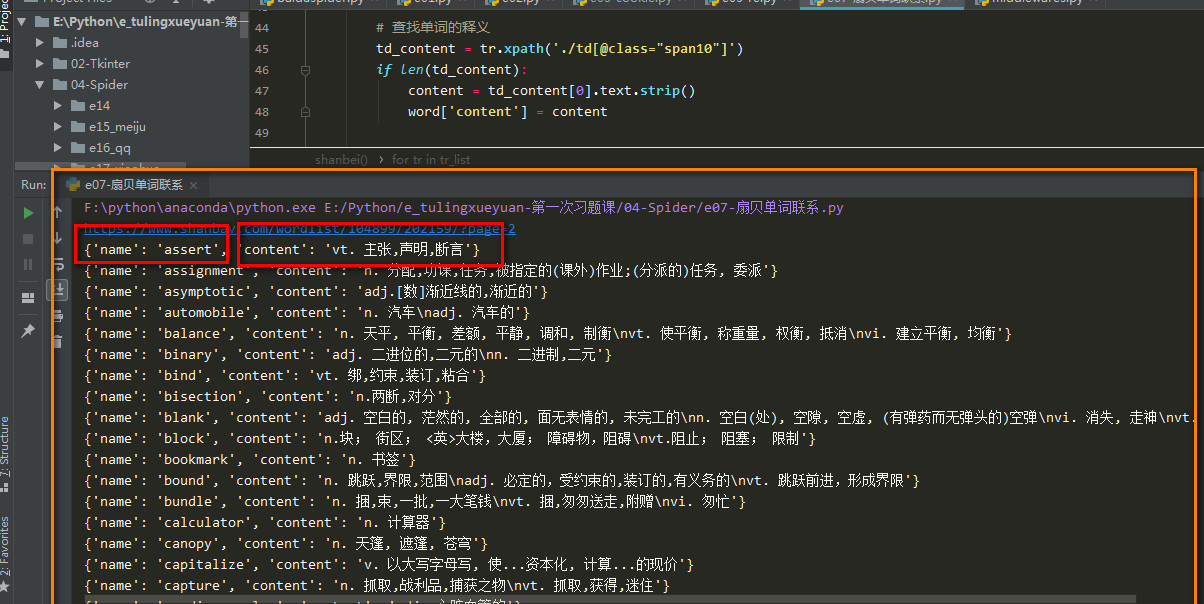Move down the stack trace with Down arrow
Image resolution: width=1204 pixels, height=604 pixels.
59,239
